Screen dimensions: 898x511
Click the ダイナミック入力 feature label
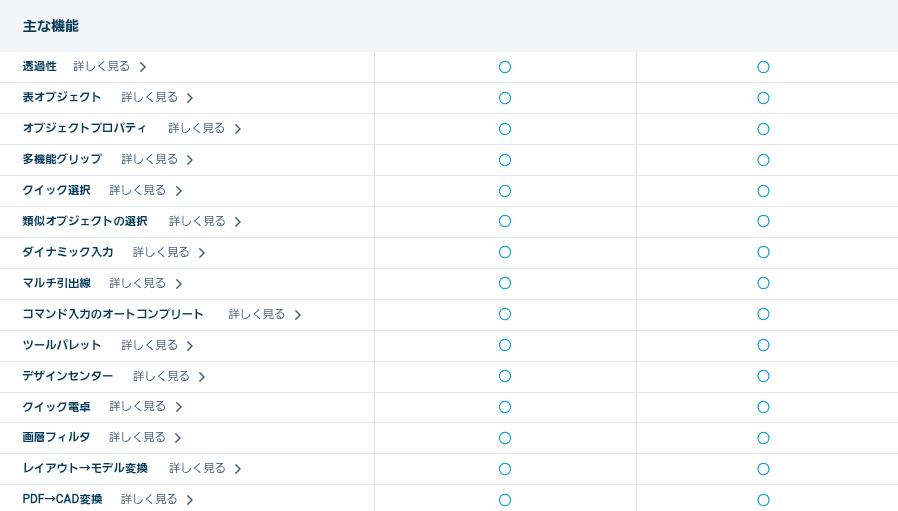pyautogui.click(x=68, y=252)
